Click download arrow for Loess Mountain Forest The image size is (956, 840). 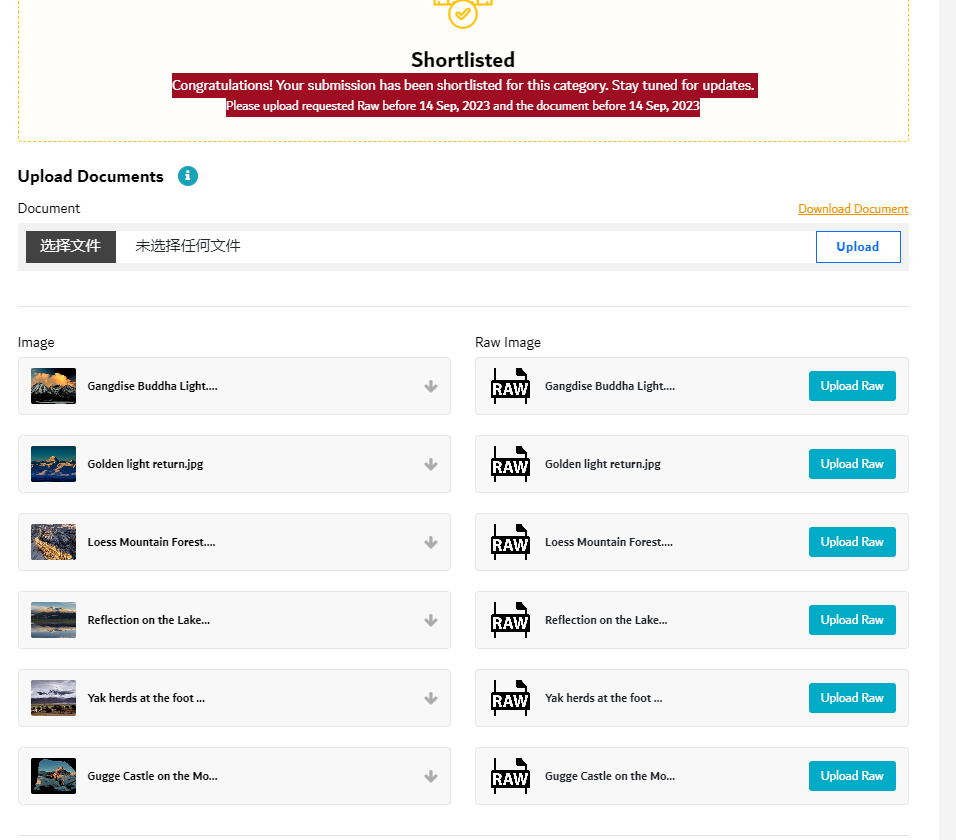pyautogui.click(x=431, y=543)
